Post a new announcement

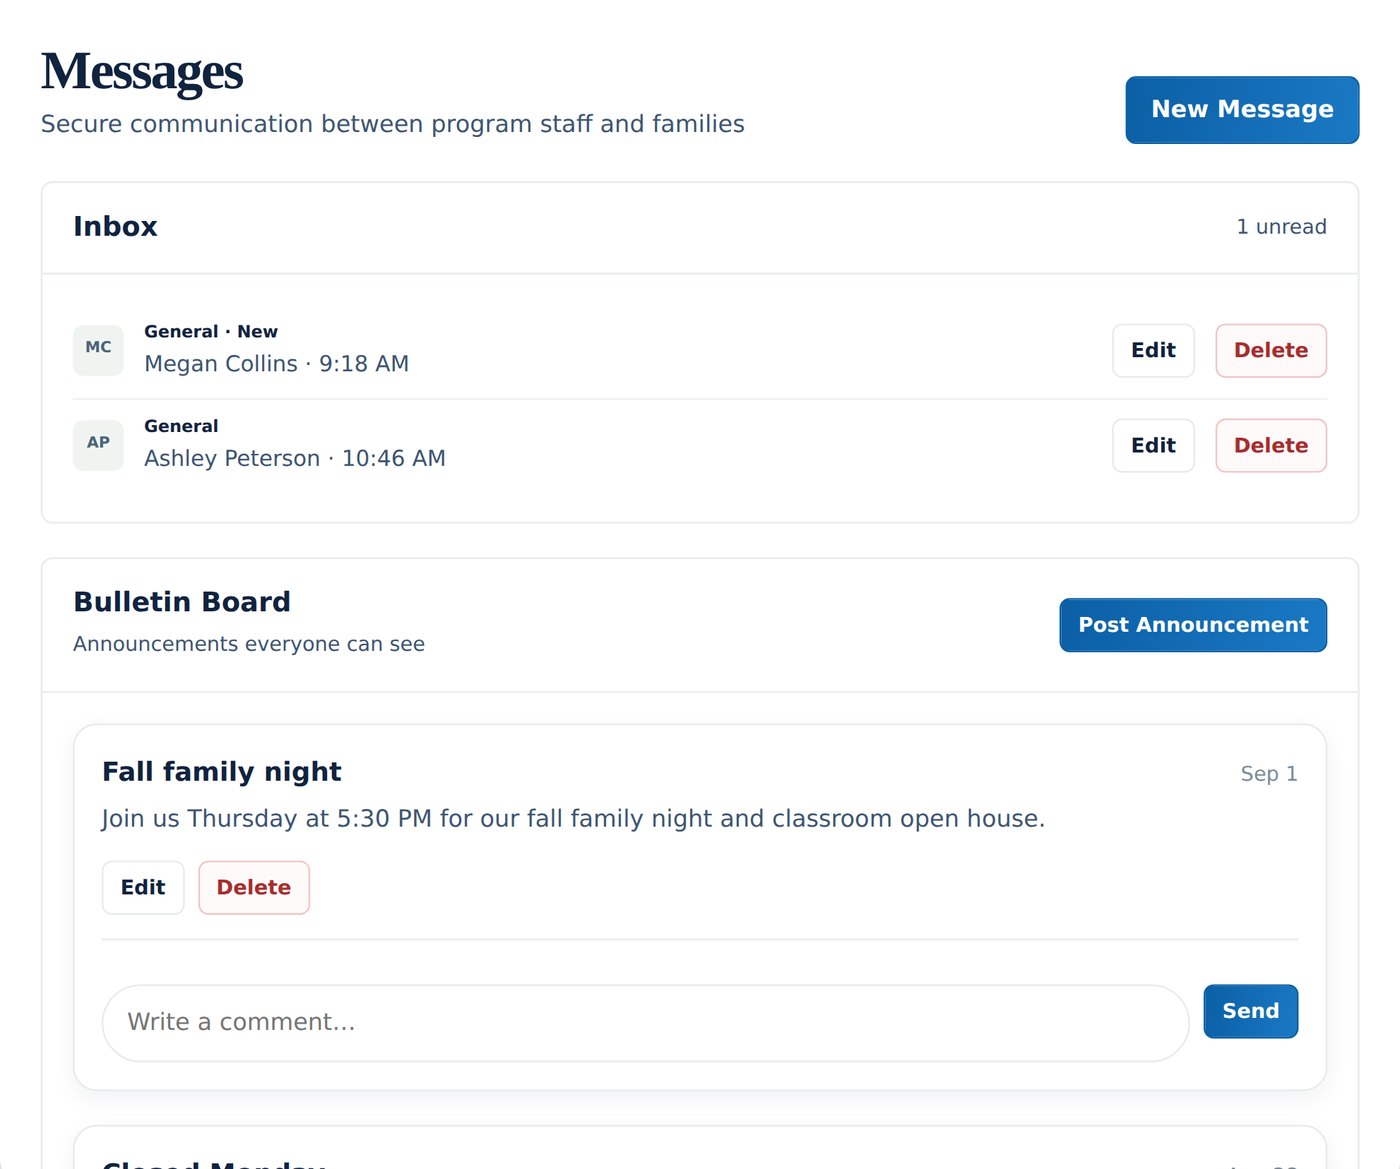pos(1193,625)
